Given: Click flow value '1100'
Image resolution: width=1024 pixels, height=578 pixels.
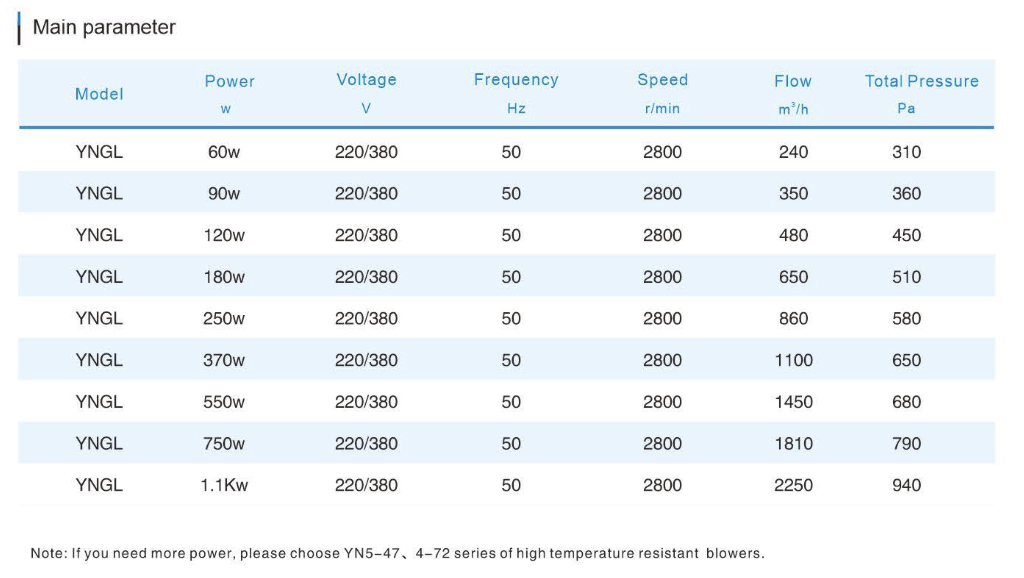Looking at the screenshot, I should [793, 361].
